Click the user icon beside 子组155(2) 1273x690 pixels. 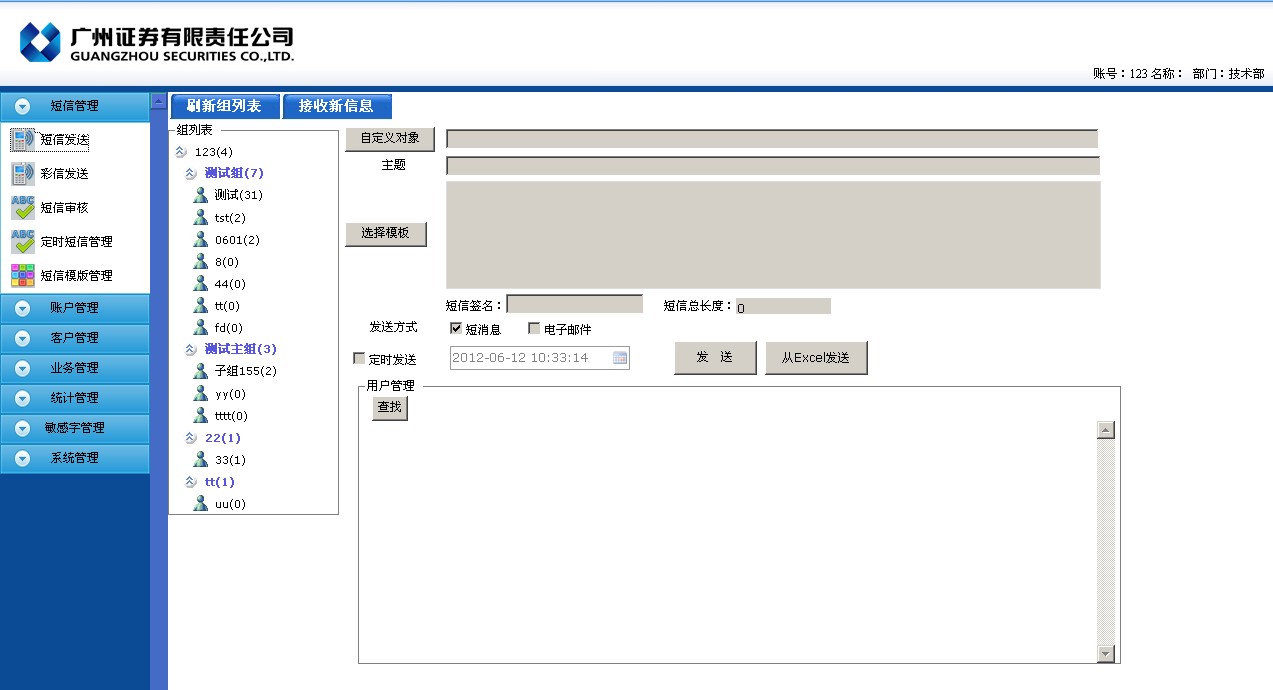201,370
